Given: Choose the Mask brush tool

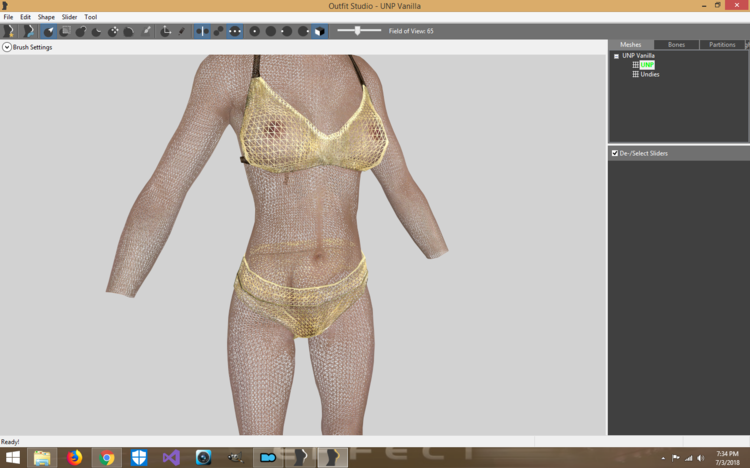Looking at the screenshot, I should point(65,31).
